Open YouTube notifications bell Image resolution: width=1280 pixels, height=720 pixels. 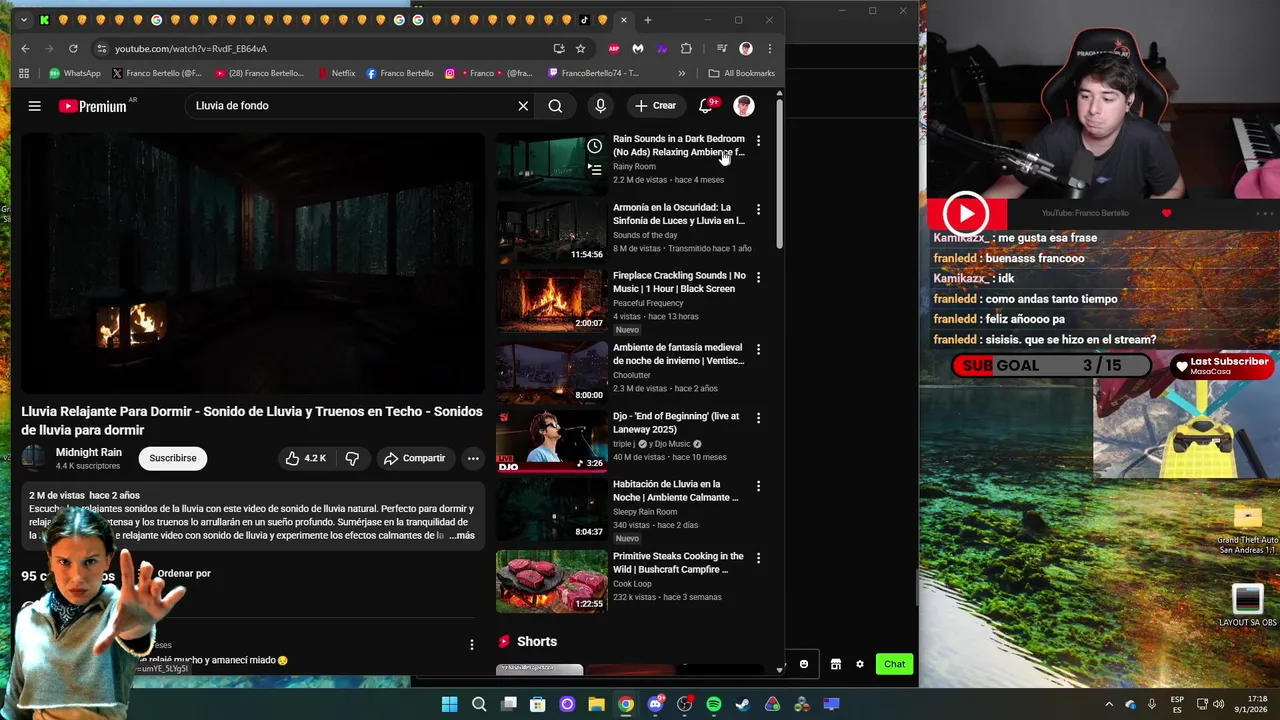tap(706, 106)
